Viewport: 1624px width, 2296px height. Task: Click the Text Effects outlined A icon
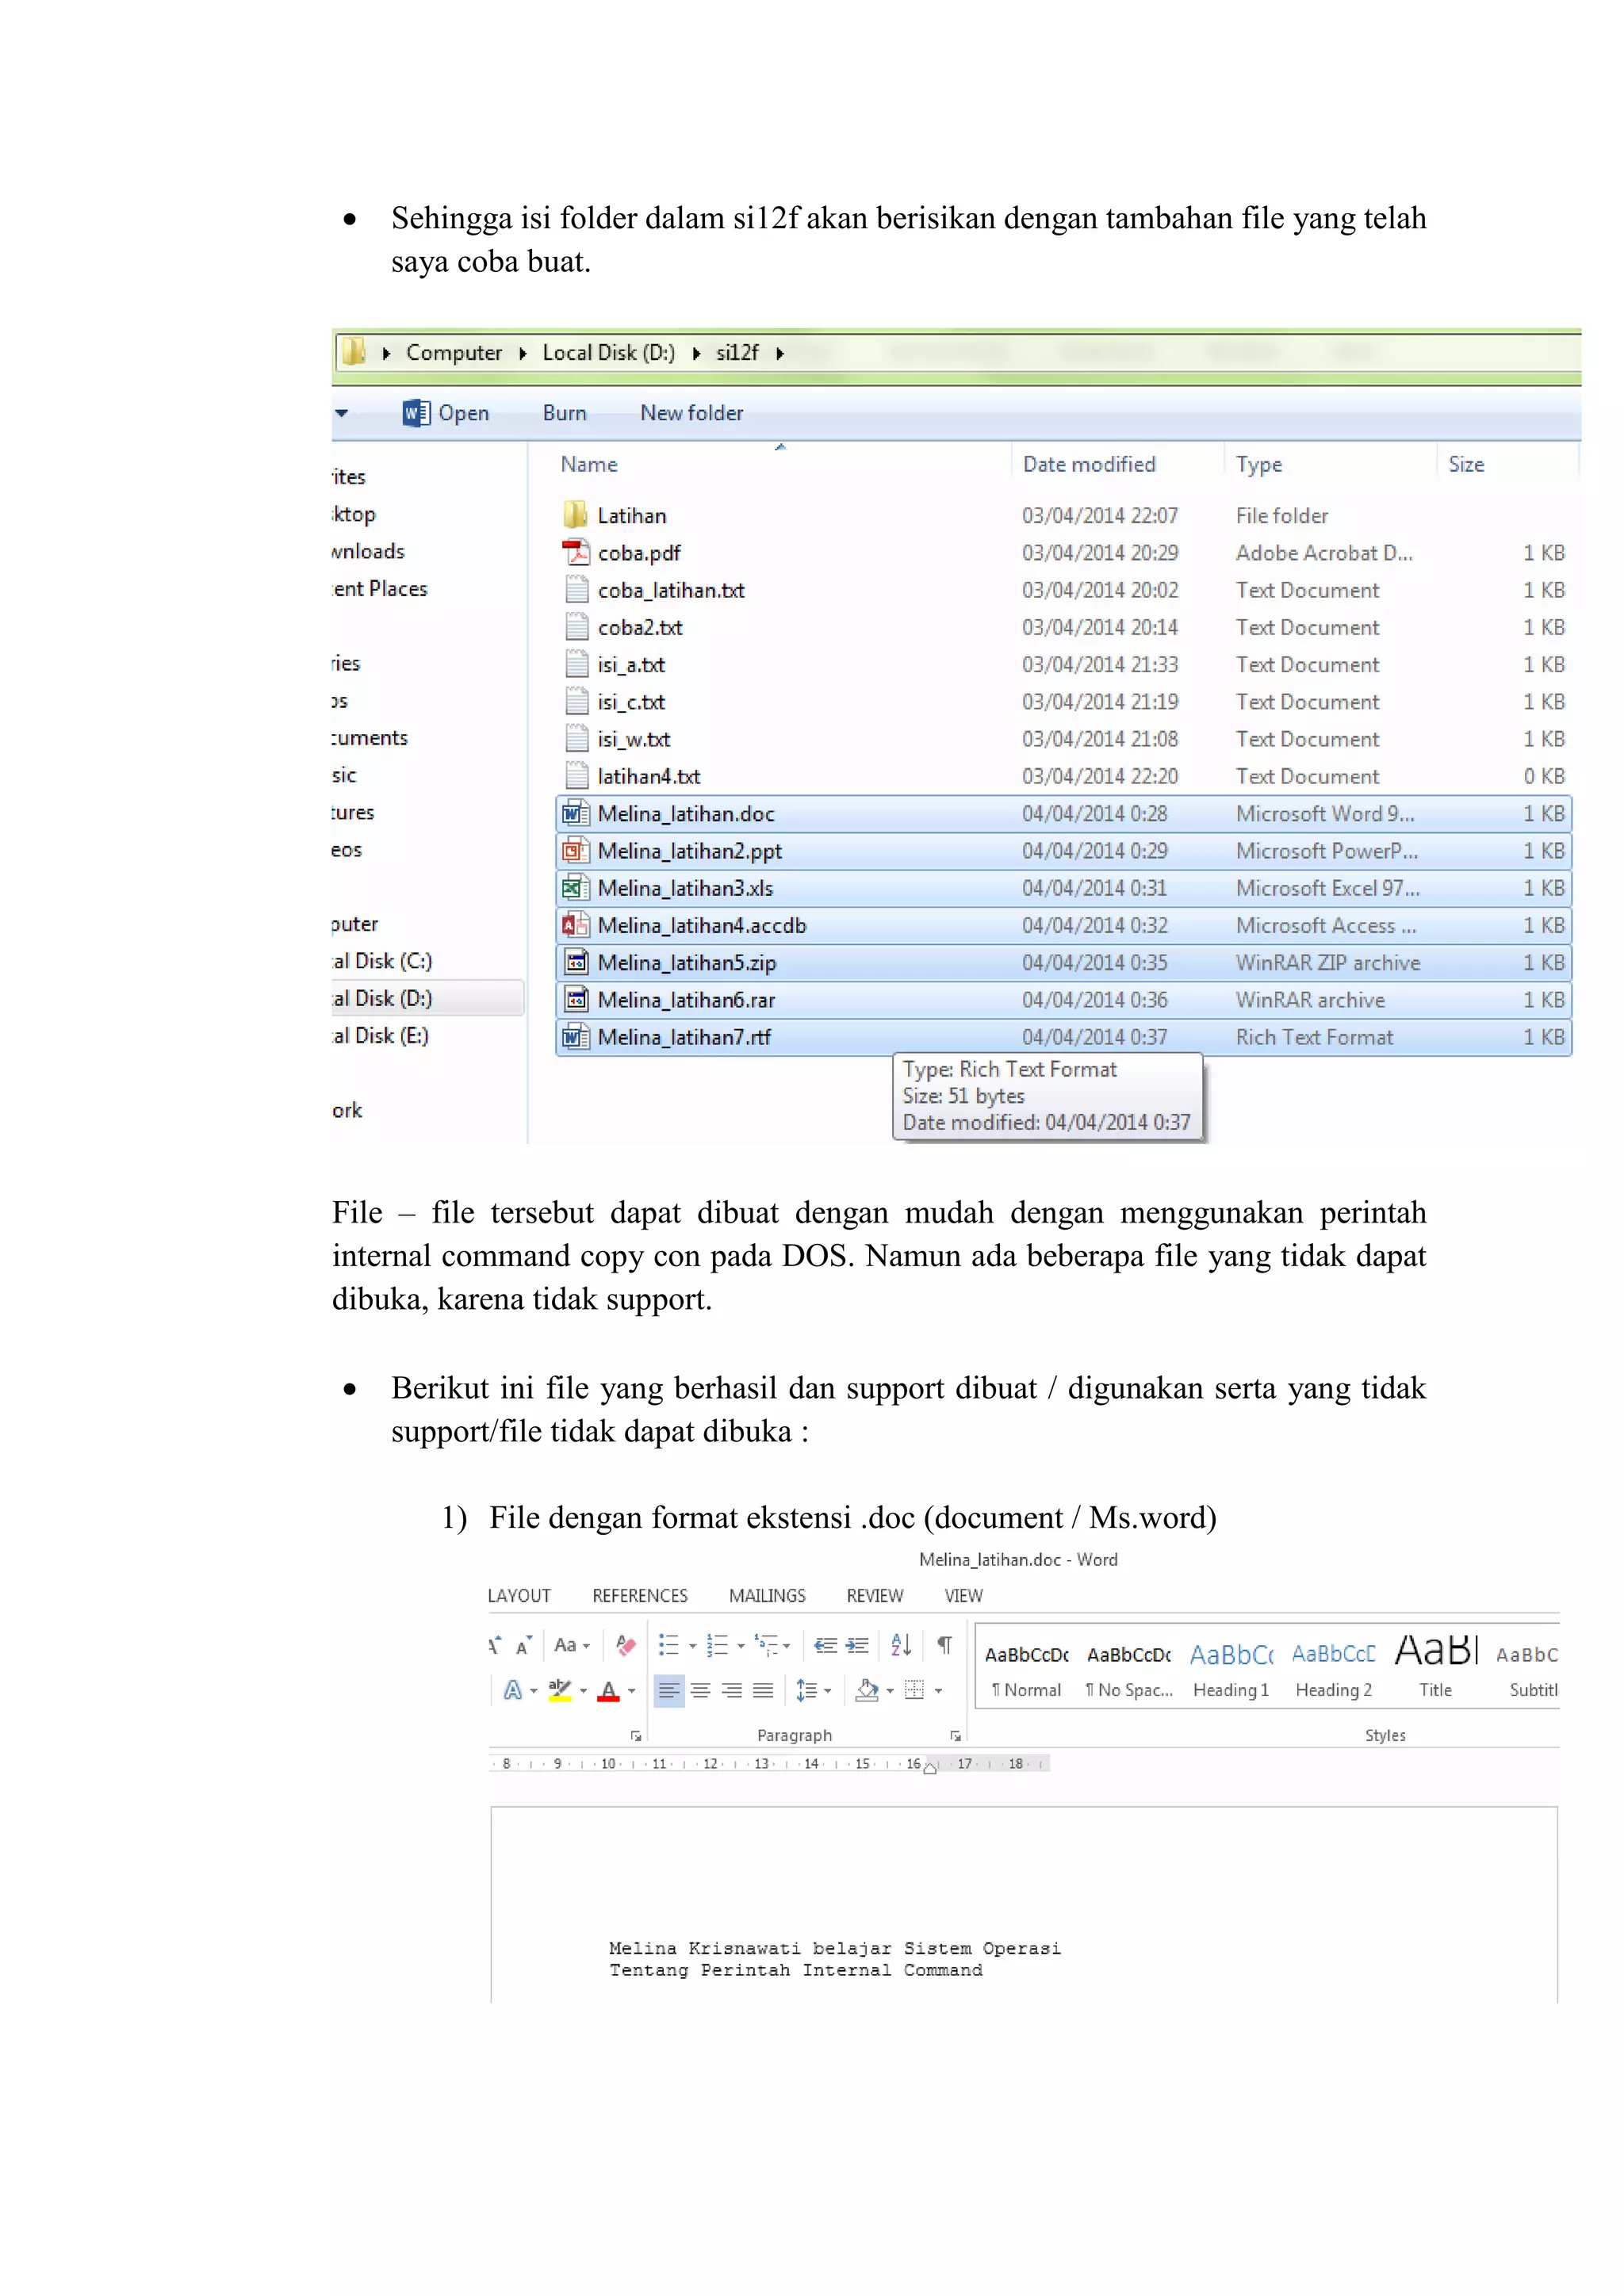point(512,1690)
